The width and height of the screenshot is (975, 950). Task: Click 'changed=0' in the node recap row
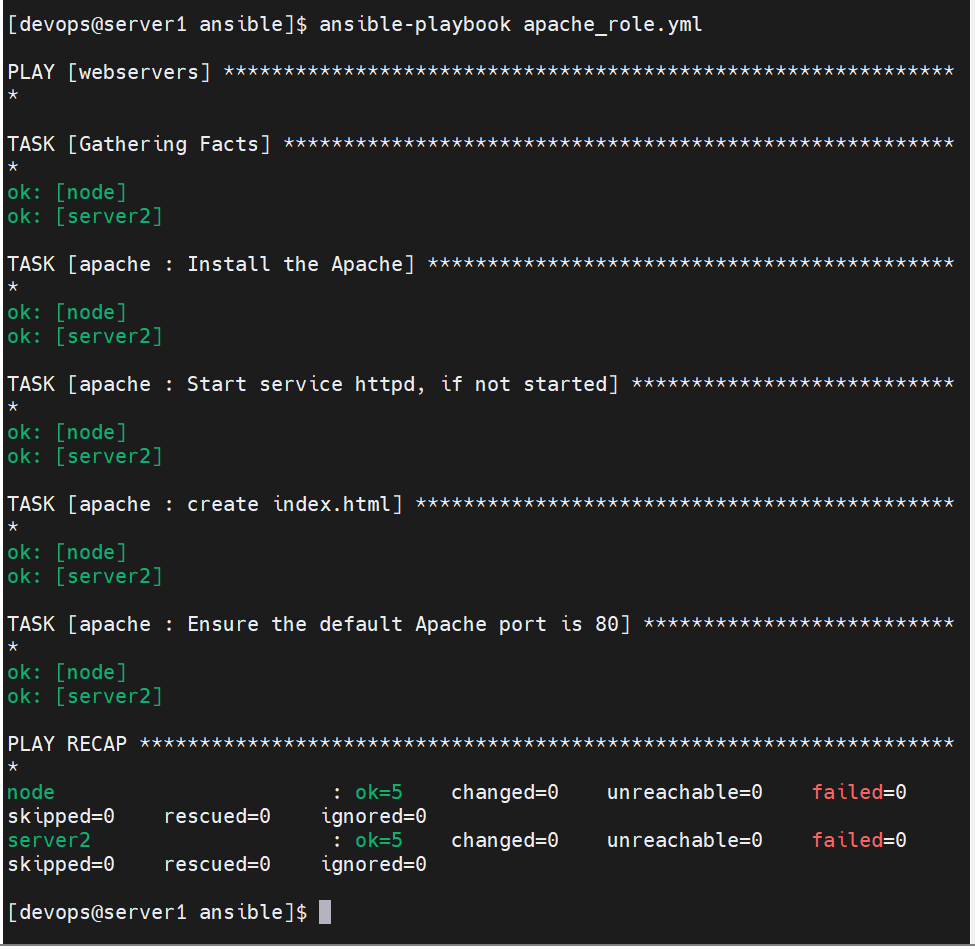(504, 792)
